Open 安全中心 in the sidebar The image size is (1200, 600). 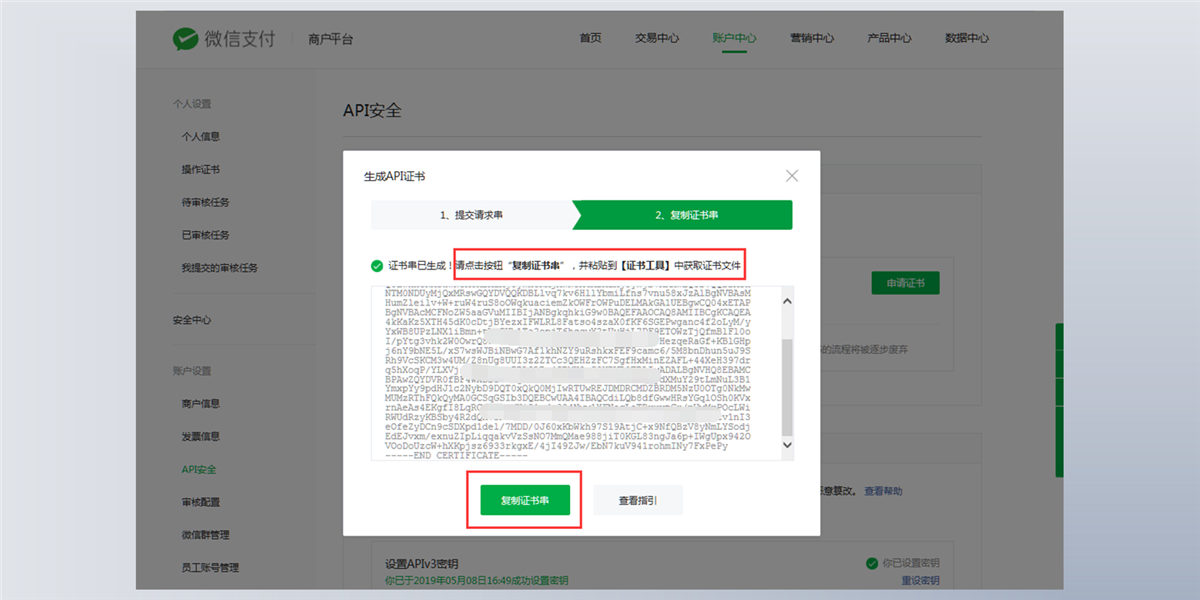click(192, 321)
